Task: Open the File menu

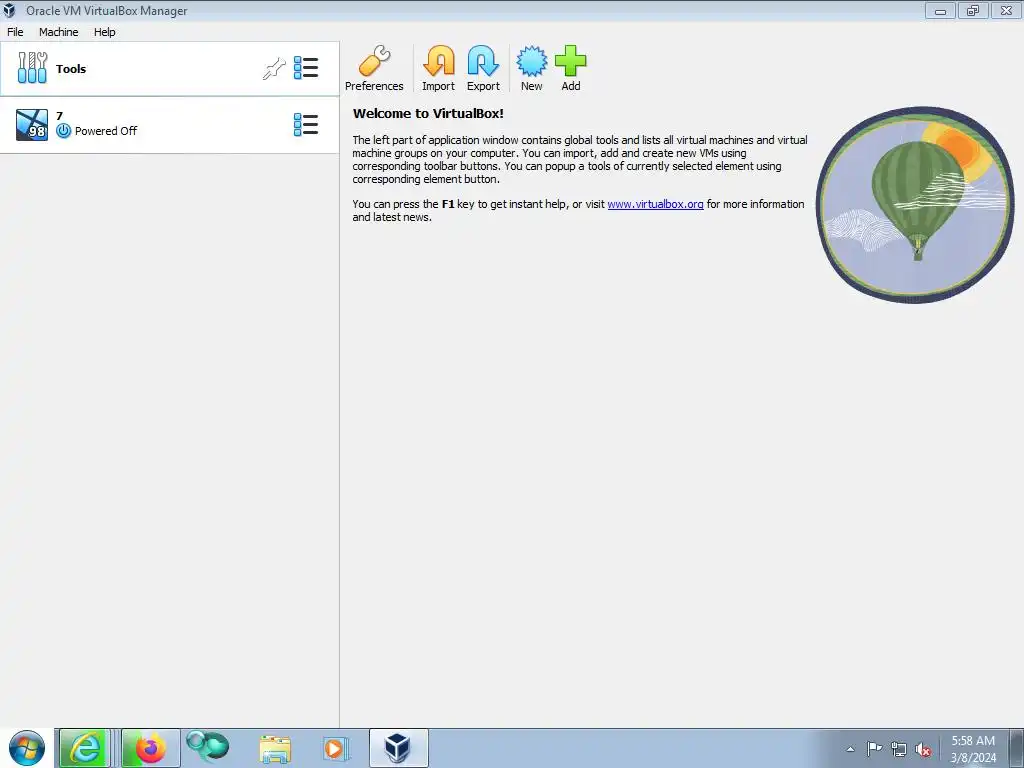Action: [x=15, y=32]
